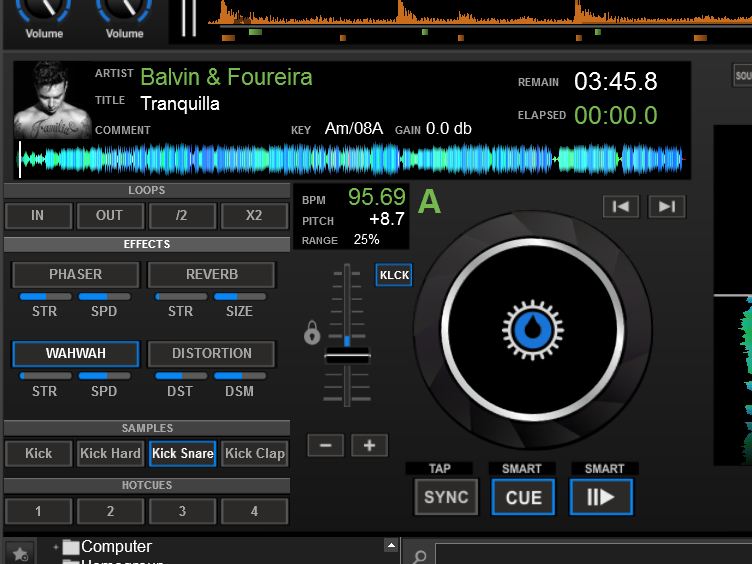Adjust Phaser STR slider

click(45, 296)
